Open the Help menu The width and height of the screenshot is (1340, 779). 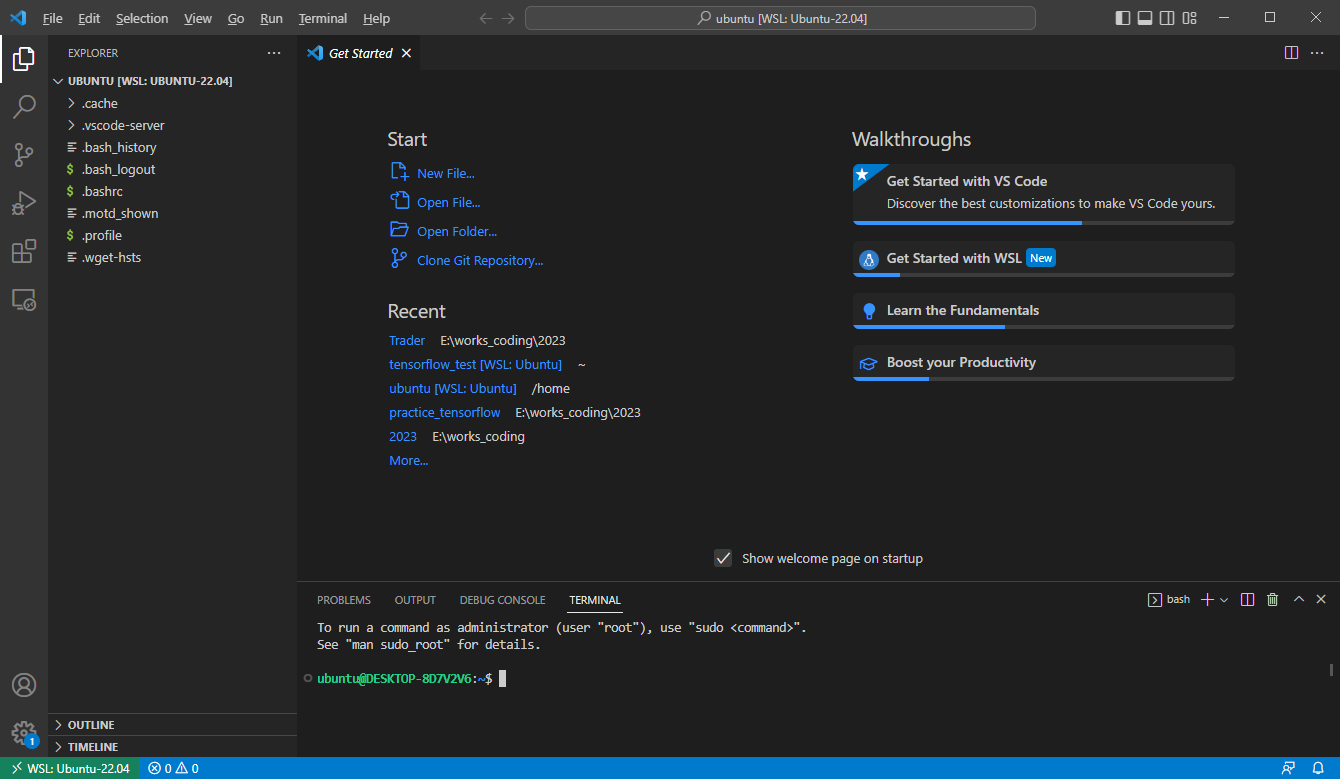click(x=376, y=18)
